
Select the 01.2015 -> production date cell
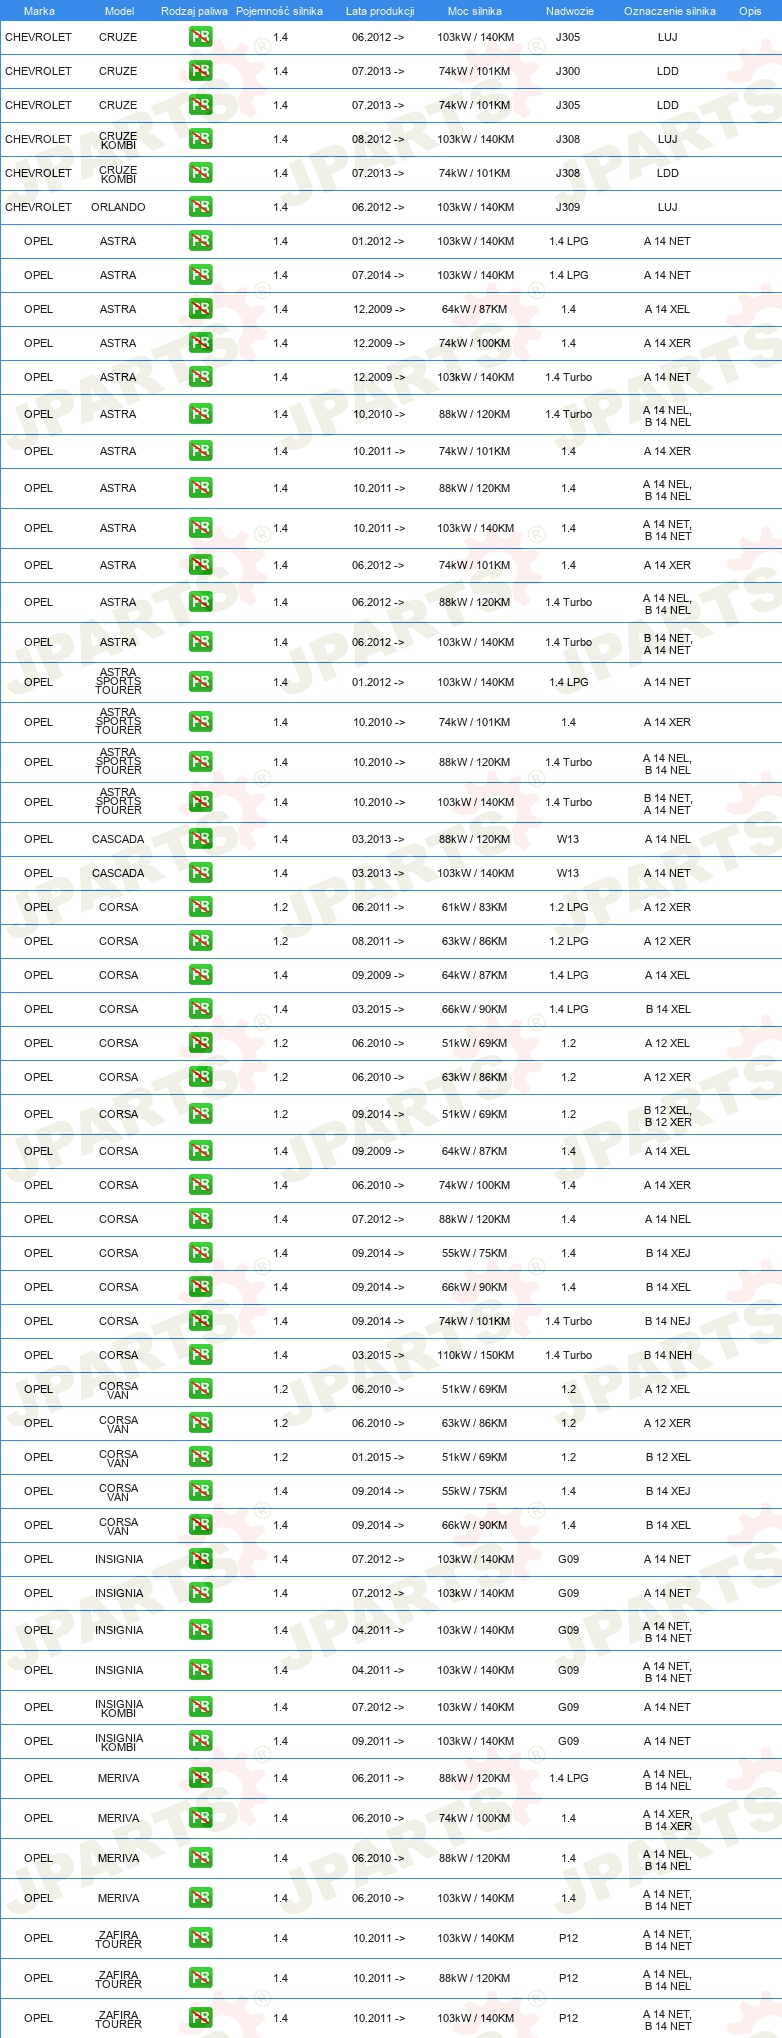[x=378, y=1457]
